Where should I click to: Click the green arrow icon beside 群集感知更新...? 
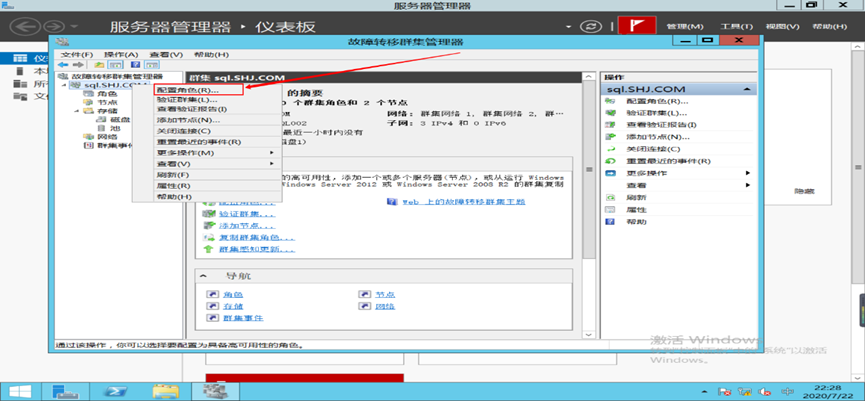click(x=209, y=249)
